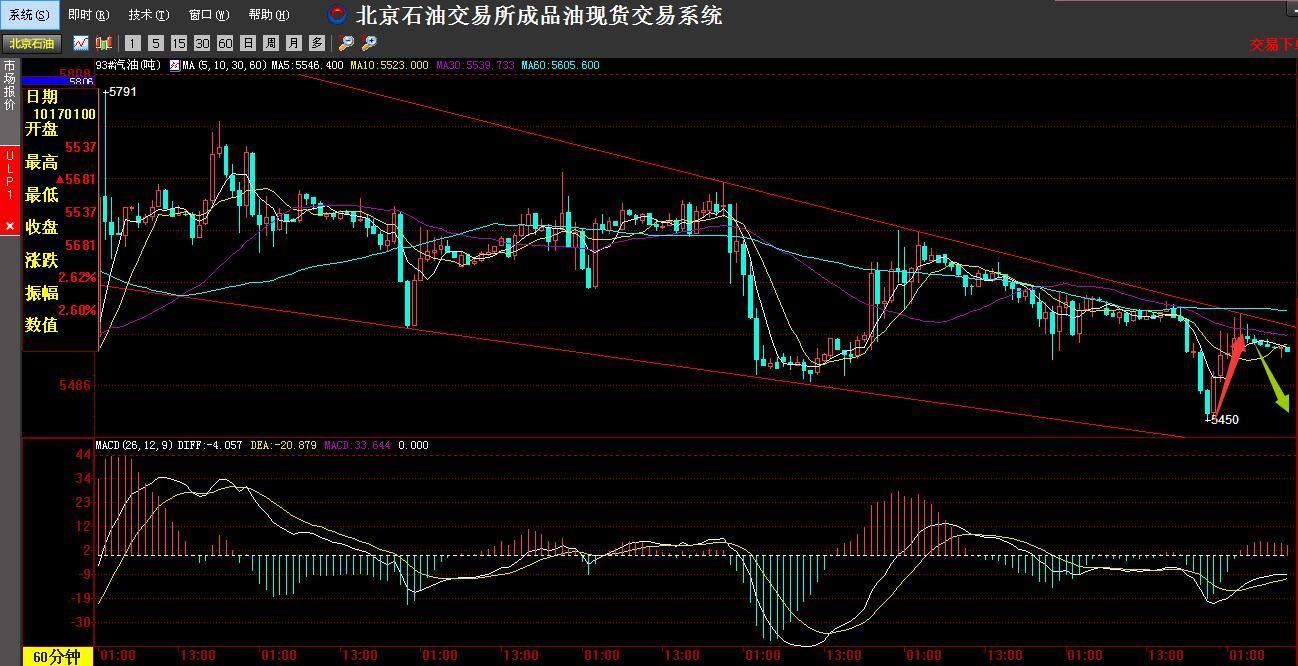Open the 技术(T) menu
The height and width of the screenshot is (666, 1298).
coord(148,15)
